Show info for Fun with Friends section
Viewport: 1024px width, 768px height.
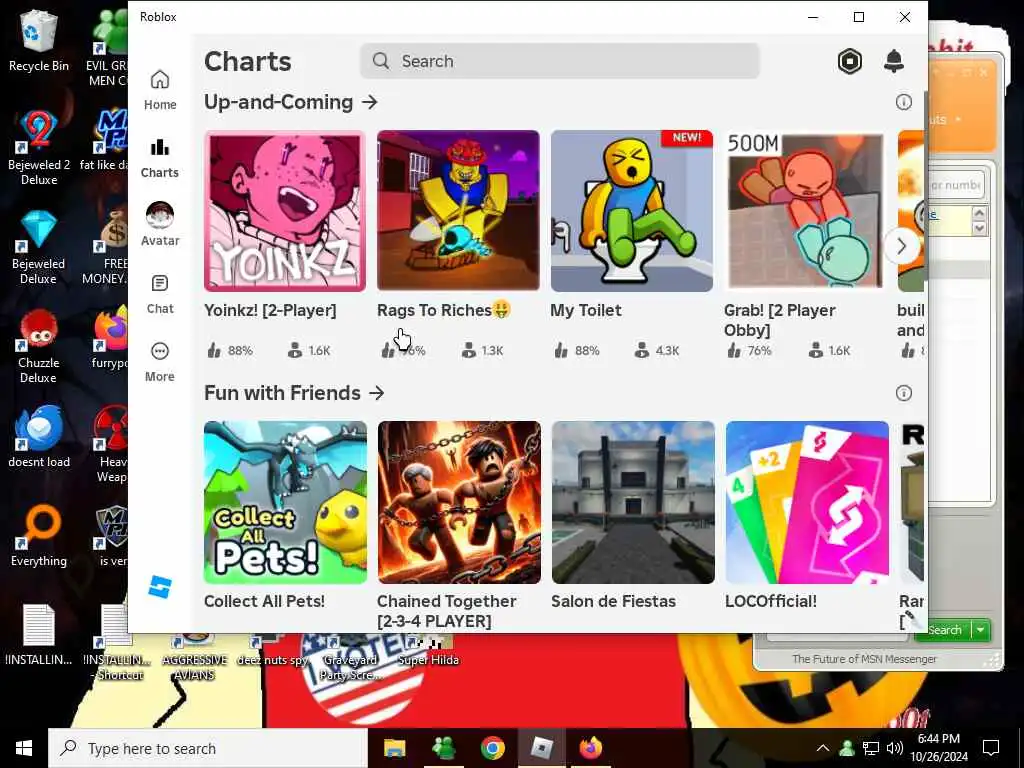click(903, 393)
